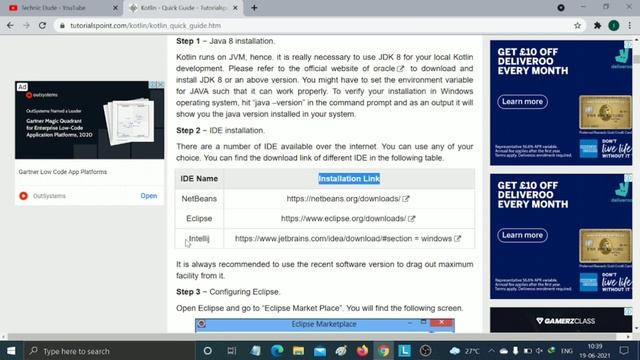Click the ENG language indicator
The image size is (640, 360).
[567, 351]
